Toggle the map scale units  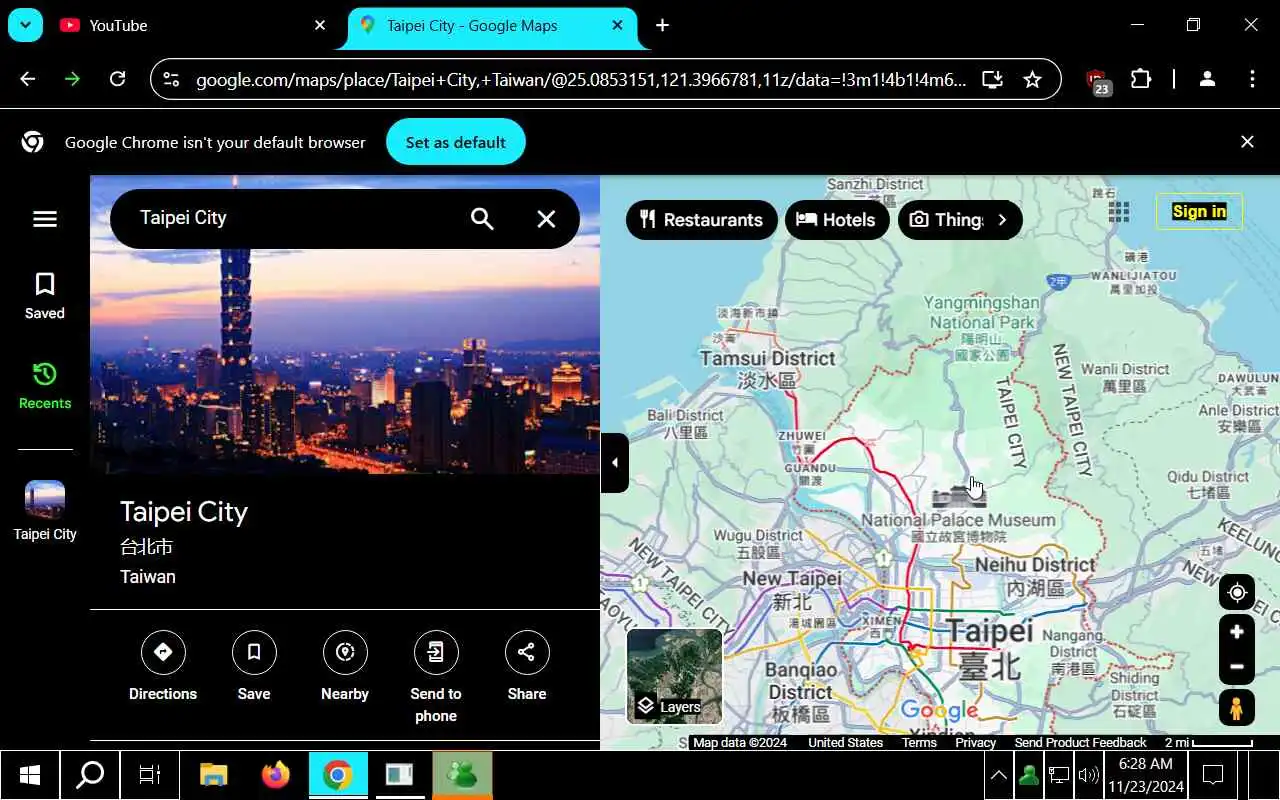[x=1208, y=743]
